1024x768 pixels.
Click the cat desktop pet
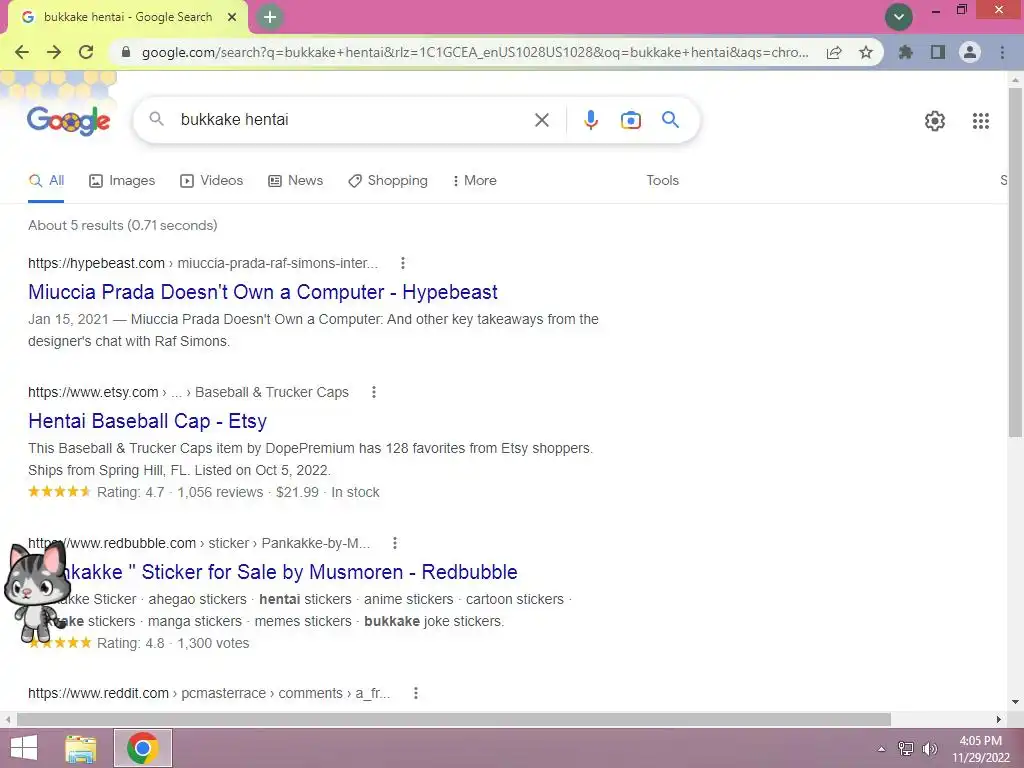pos(37,592)
